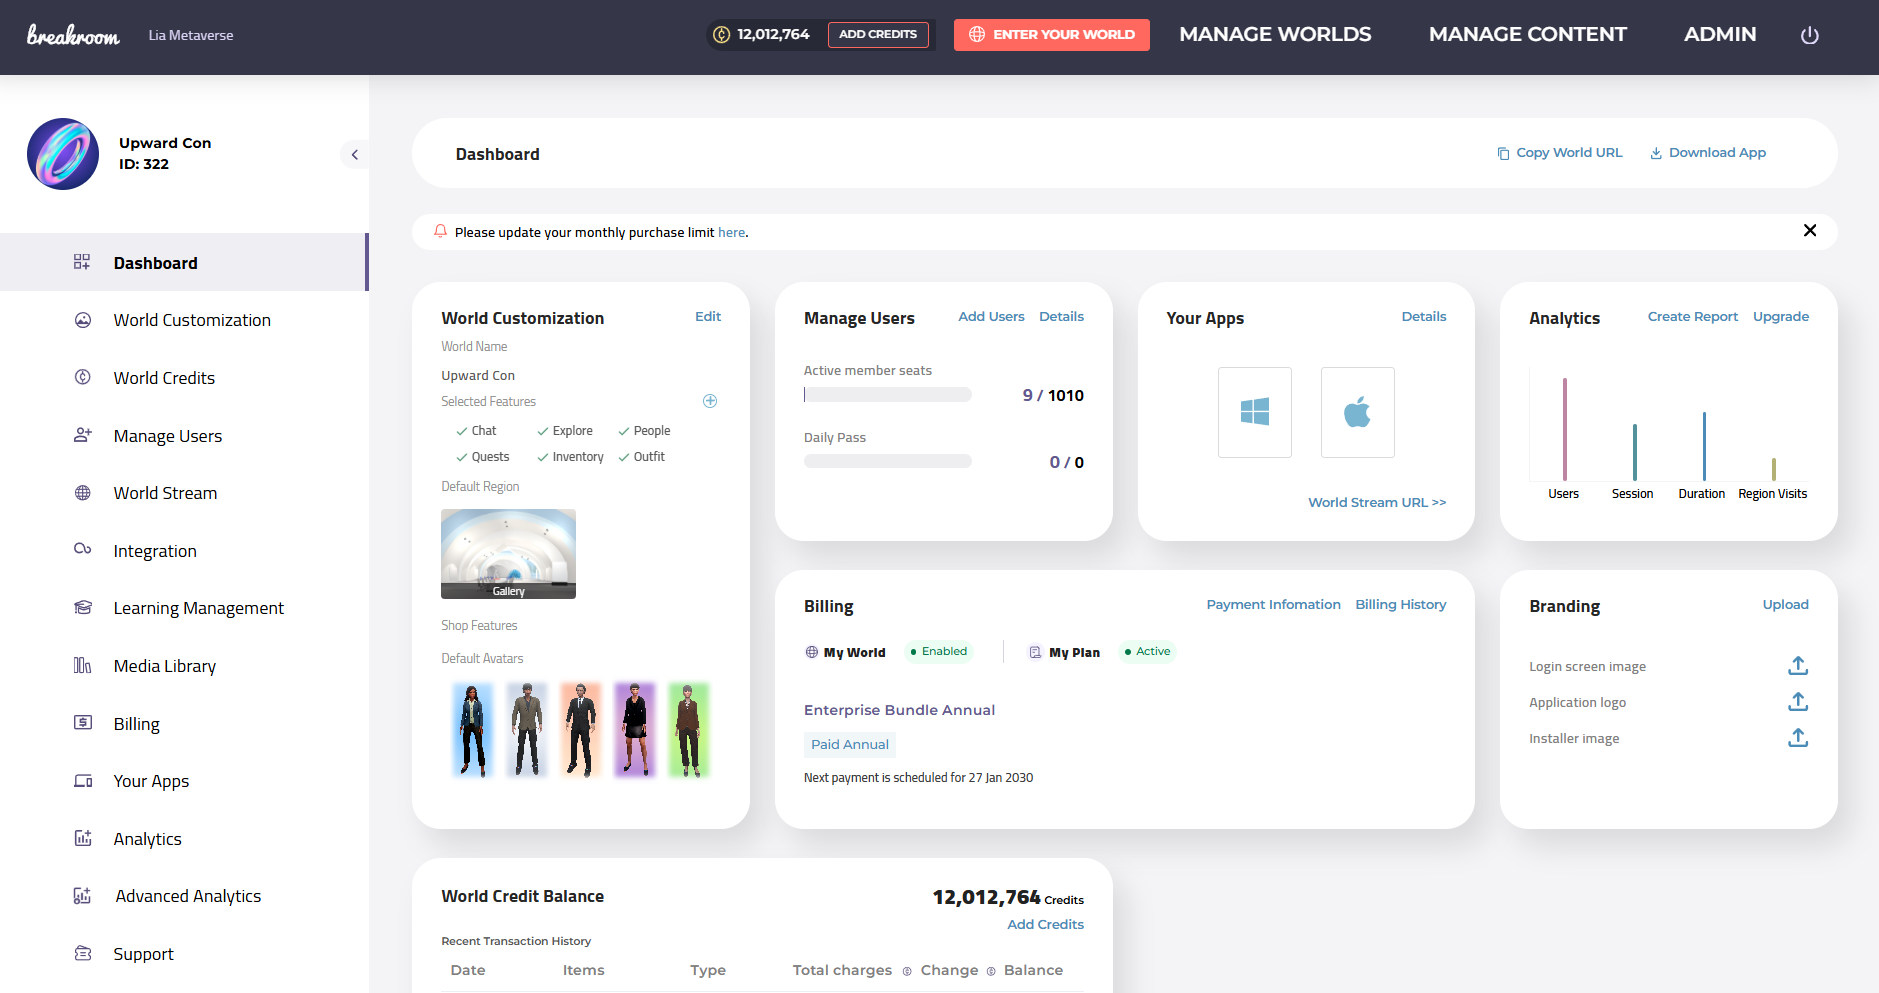The image size is (1879, 993).
Task: Click Upgrade in Analytics card
Action: [1781, 317]
